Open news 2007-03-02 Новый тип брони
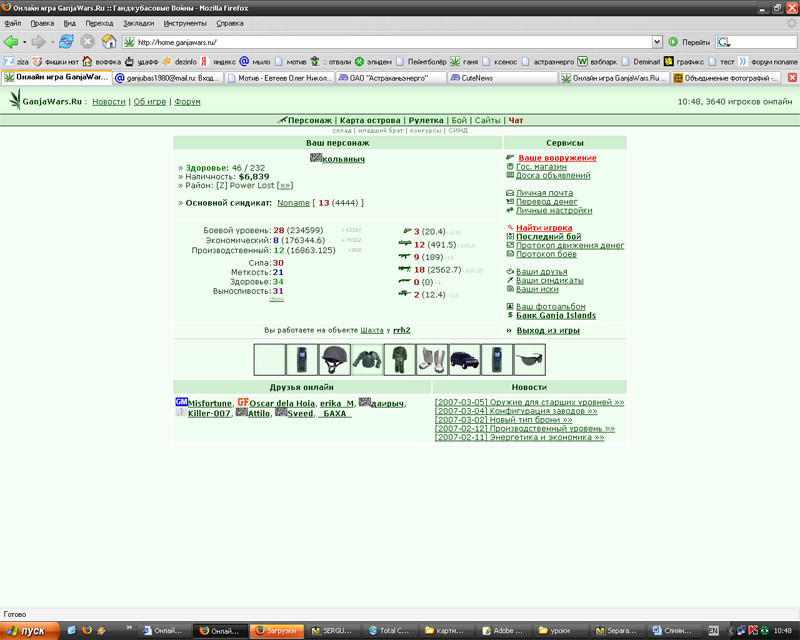 503,420
